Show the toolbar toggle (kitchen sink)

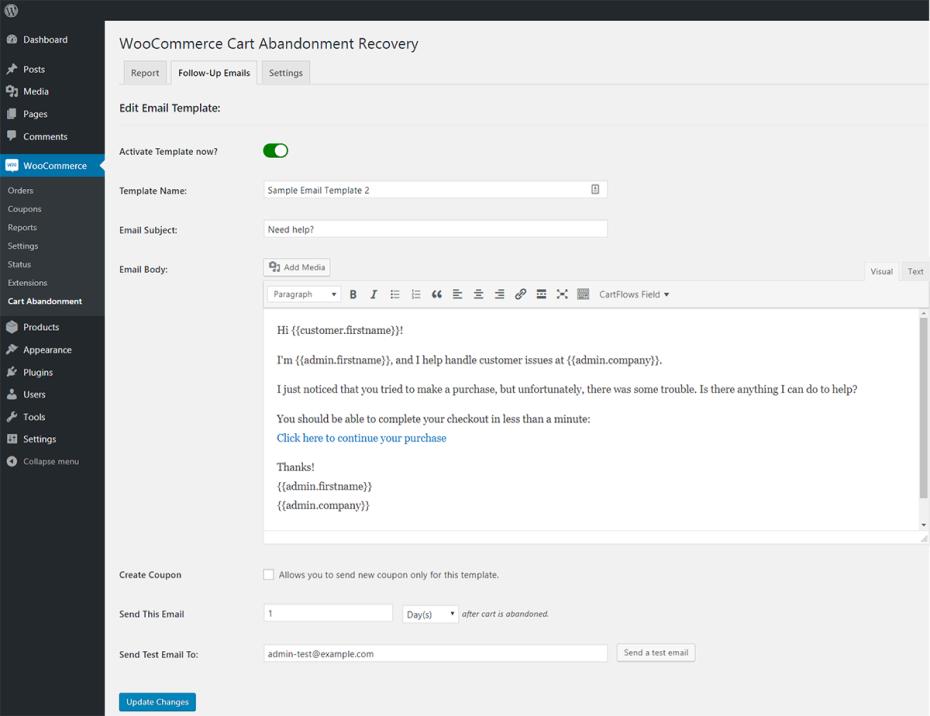(583, 295)
